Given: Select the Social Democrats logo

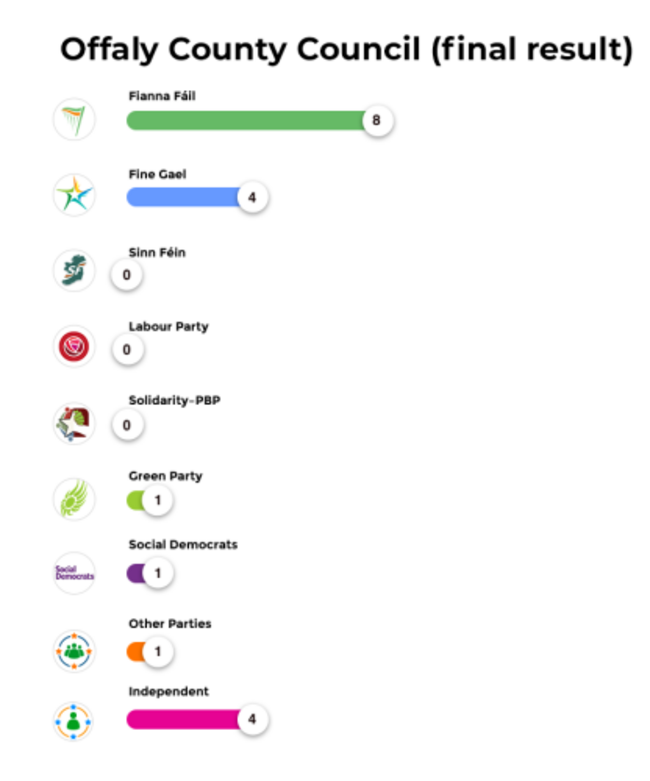Looking at the screenshot, I should (x=74, y=574).
